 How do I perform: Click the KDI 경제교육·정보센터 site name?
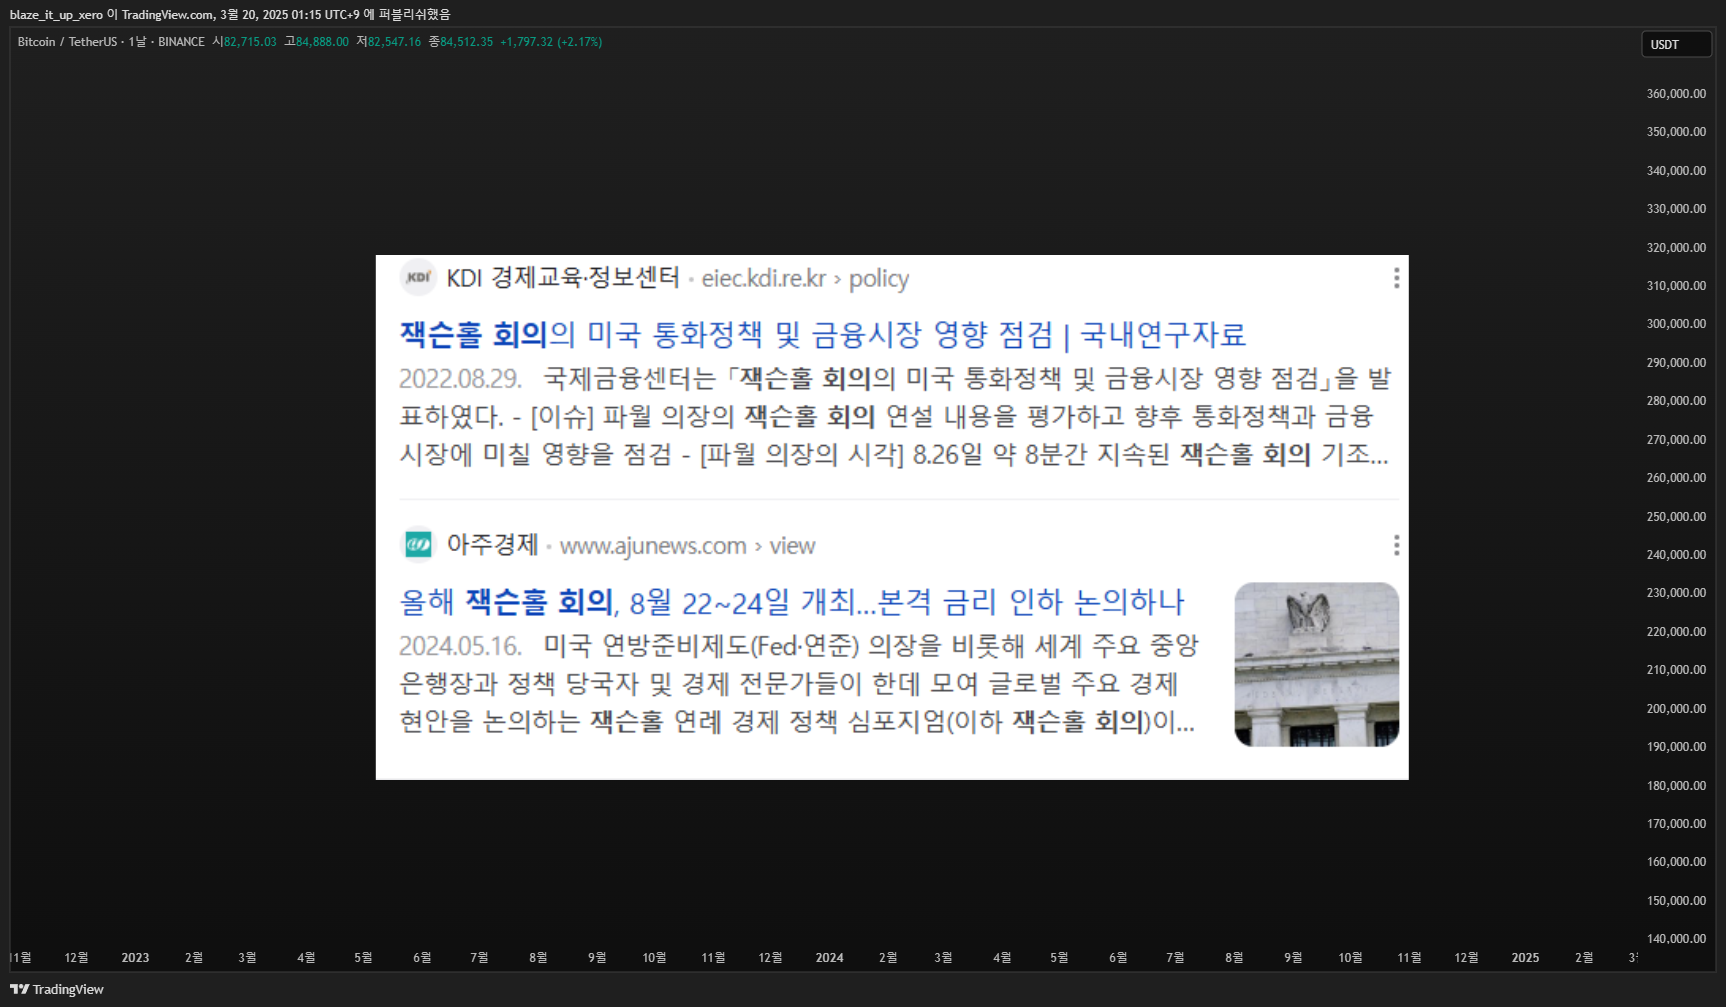[563, 278]
